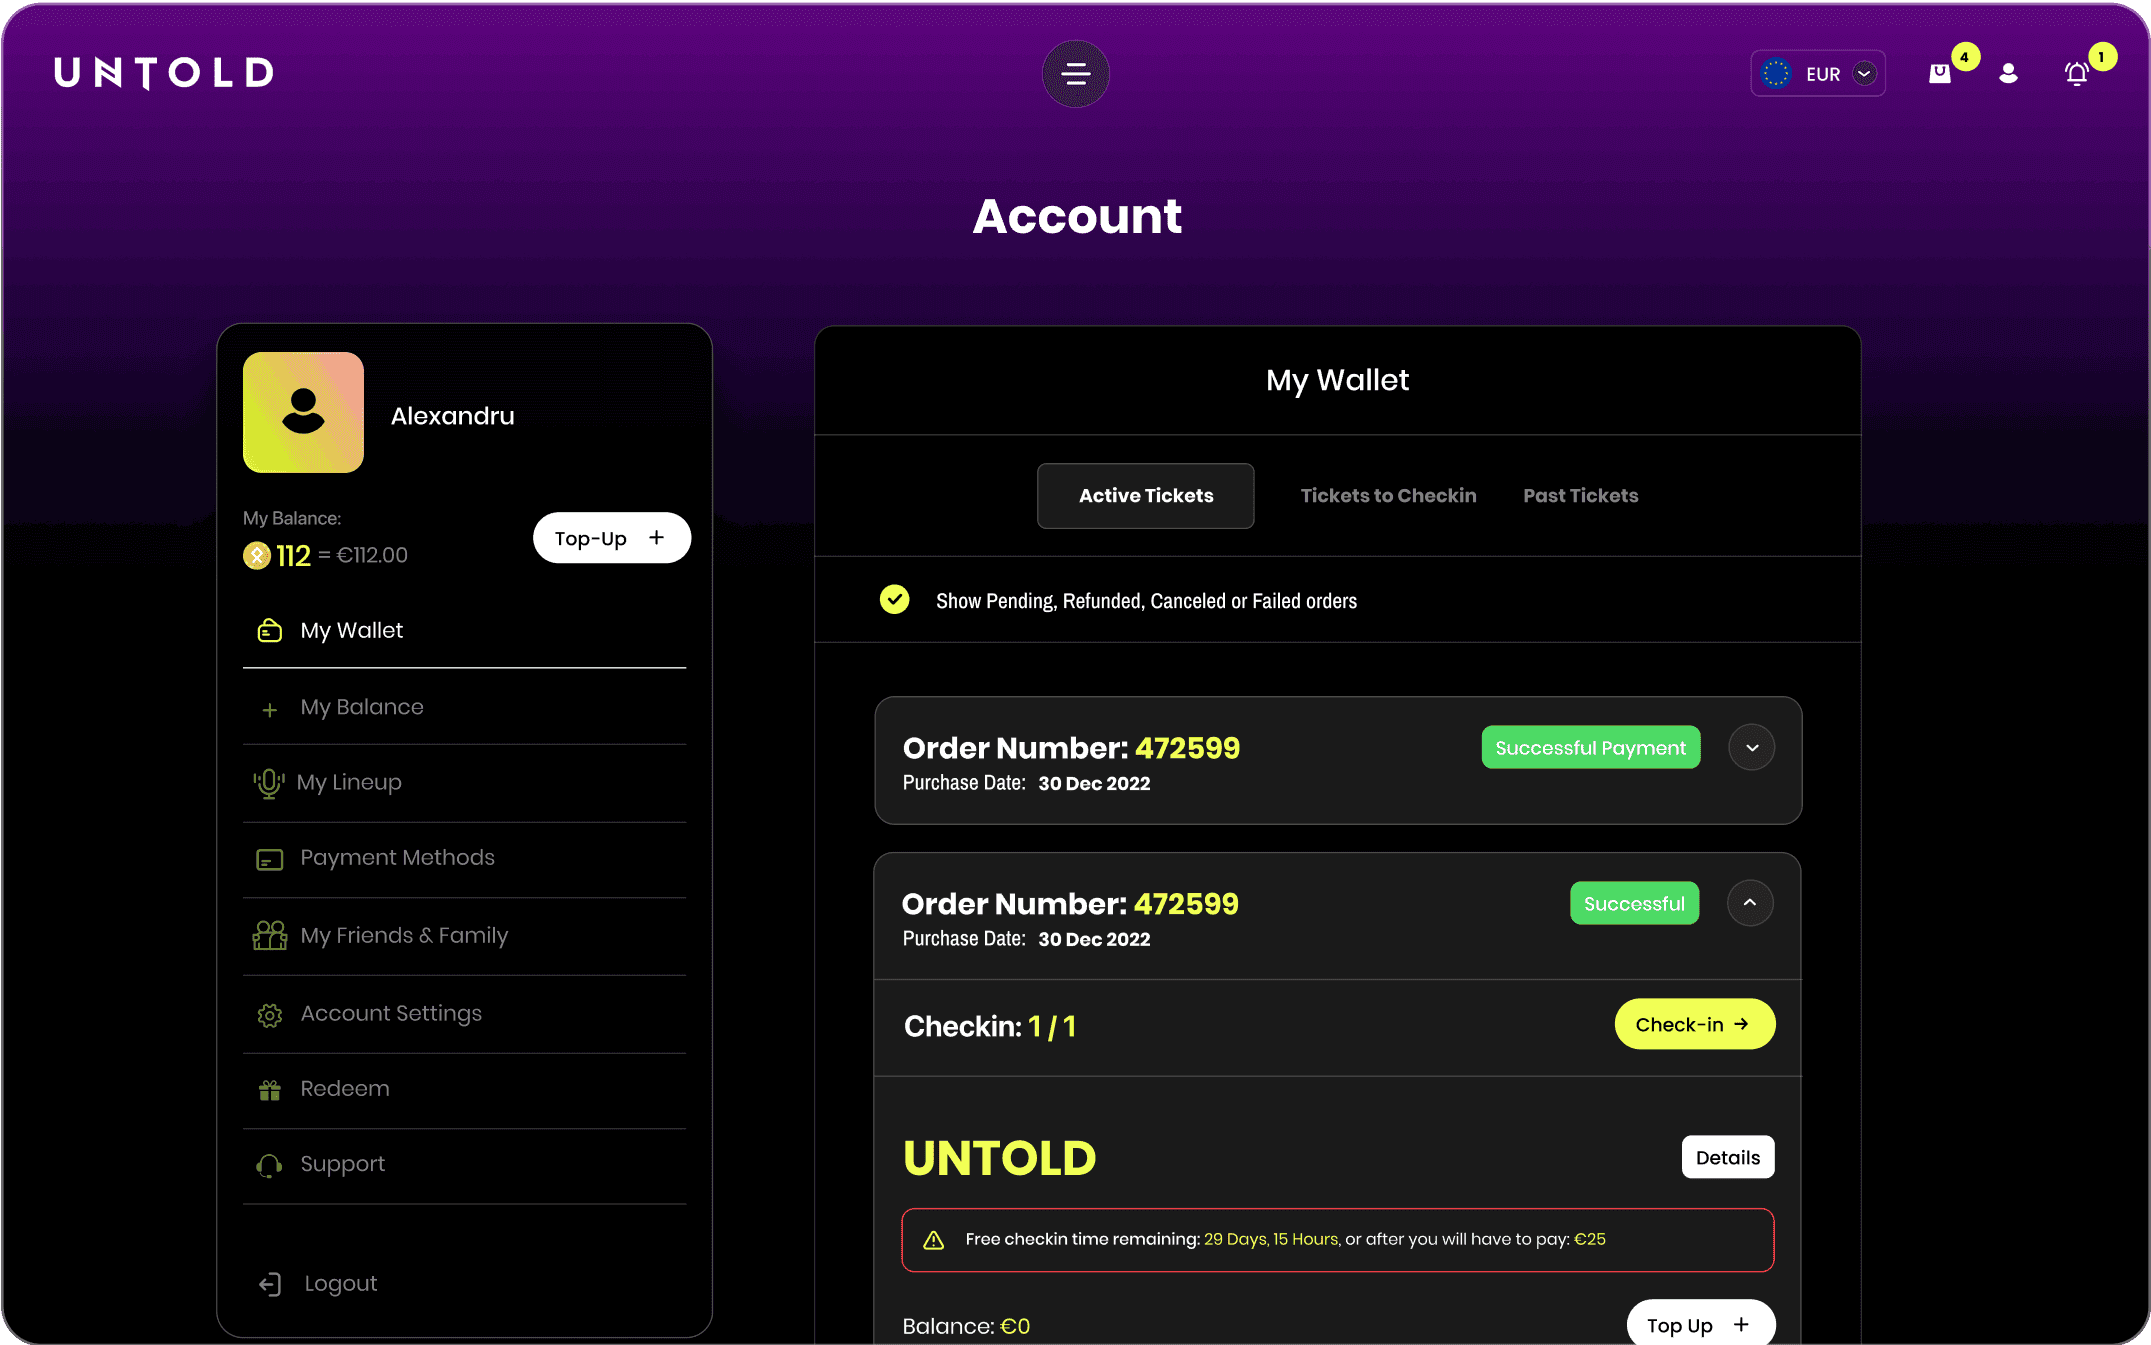Open My Lineup with microphone icon
This screenshot has height=1345, width=2151.
point(349,783)
